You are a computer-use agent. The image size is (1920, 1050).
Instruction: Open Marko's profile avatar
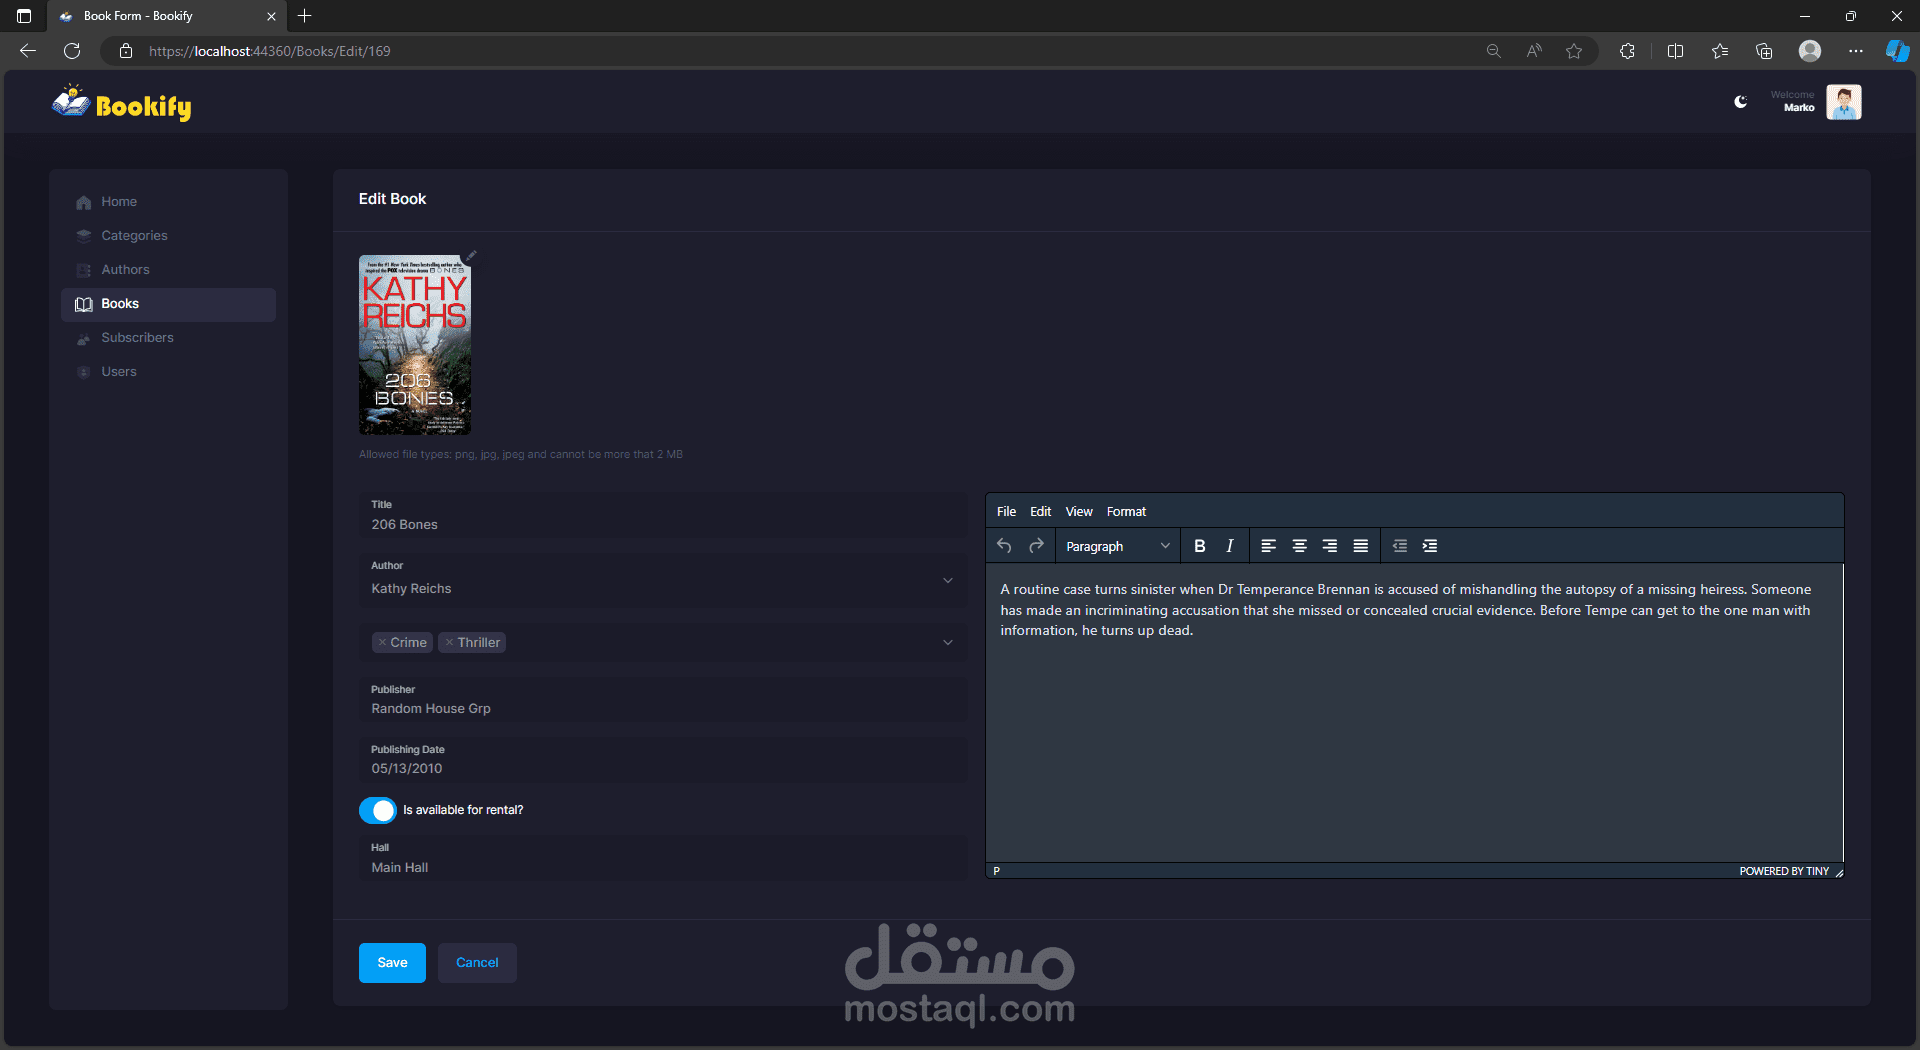[x=1843, y=102]
